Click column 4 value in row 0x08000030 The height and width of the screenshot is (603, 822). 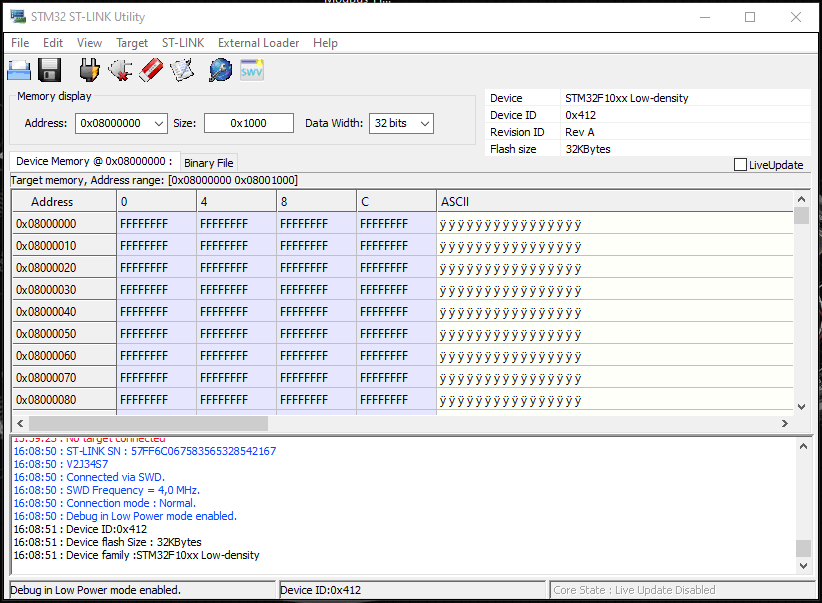click(236, 290)
